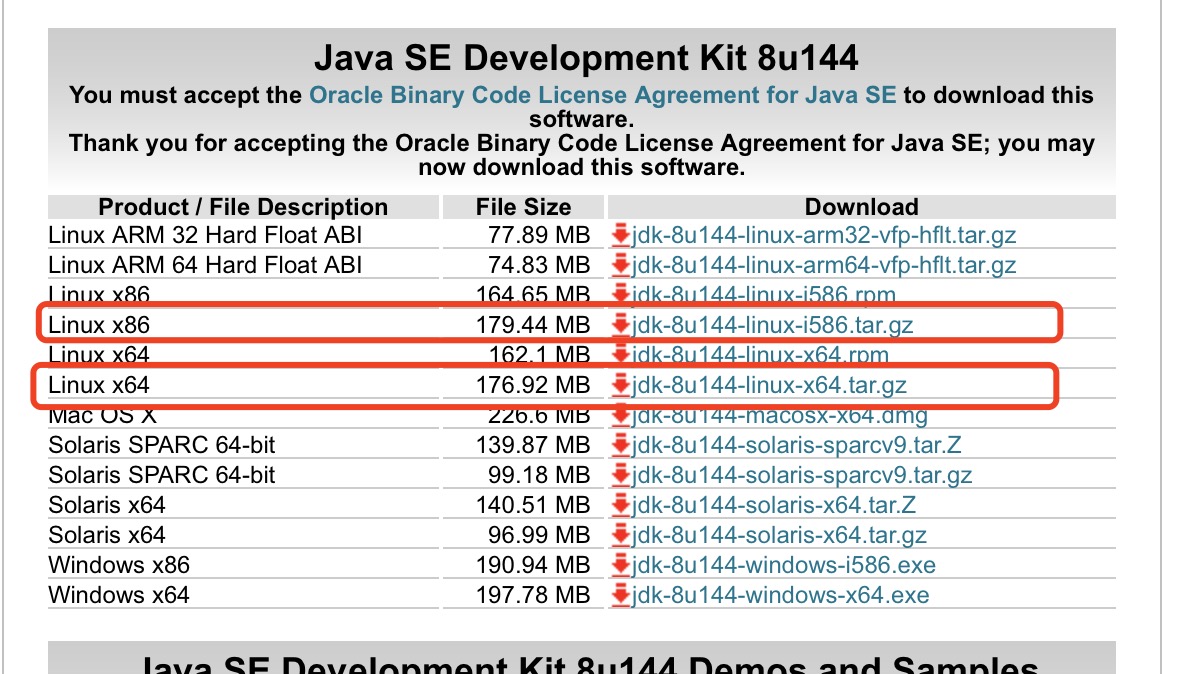This screenshot has height=674, width=1184.
Task: Download jdk-8u144-linux-i586.tar.gz archive
Action: click(x=772, y=325)
